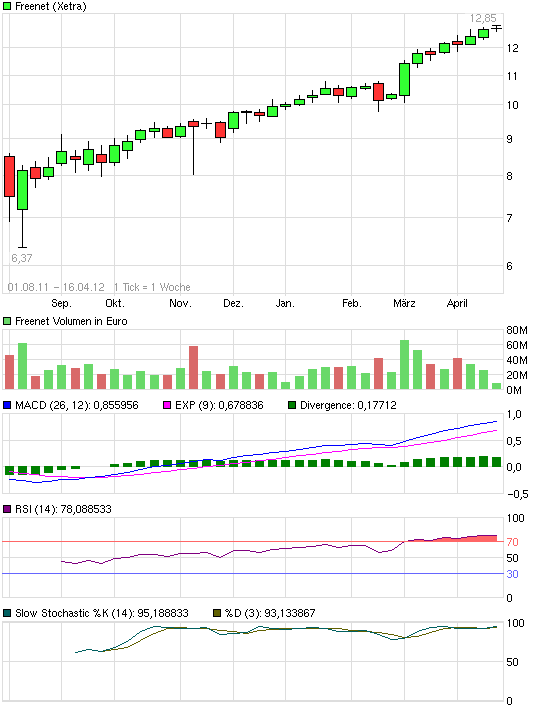
Task: Click the MACD axis label -0,5
Action: (x=517, y=494)
